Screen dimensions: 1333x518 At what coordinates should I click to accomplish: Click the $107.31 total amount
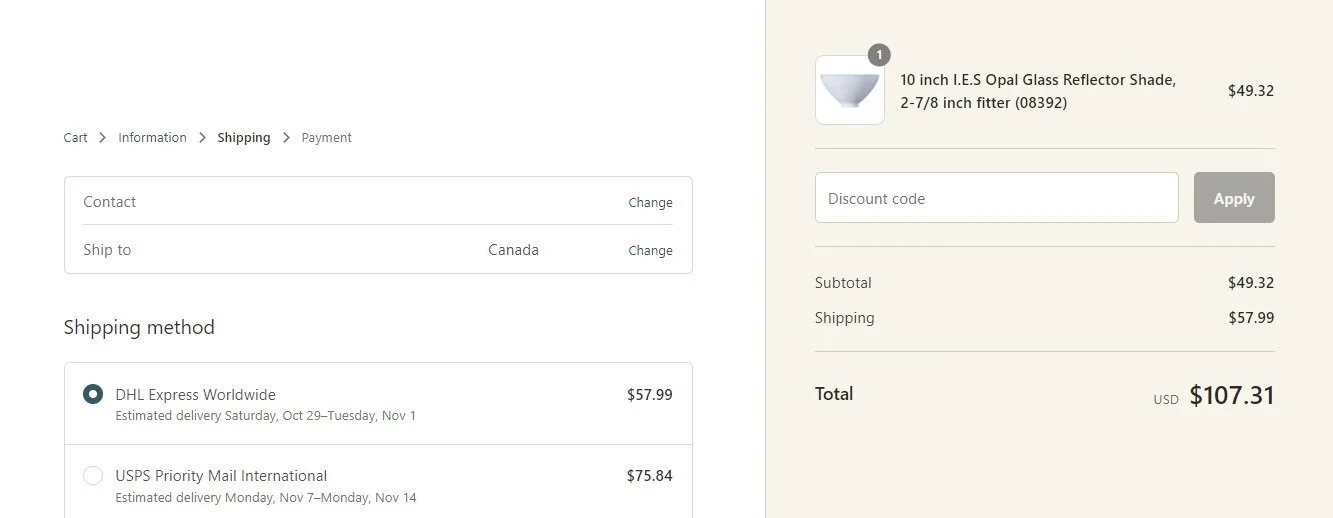click(x=1231, y=396)
